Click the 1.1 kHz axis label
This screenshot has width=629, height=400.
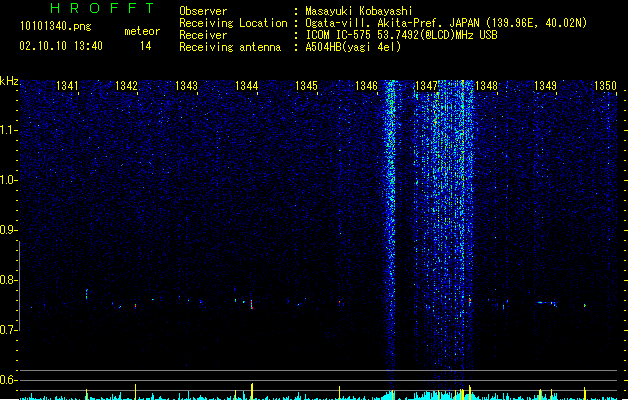pyautogui.click(x=9, y=130)
